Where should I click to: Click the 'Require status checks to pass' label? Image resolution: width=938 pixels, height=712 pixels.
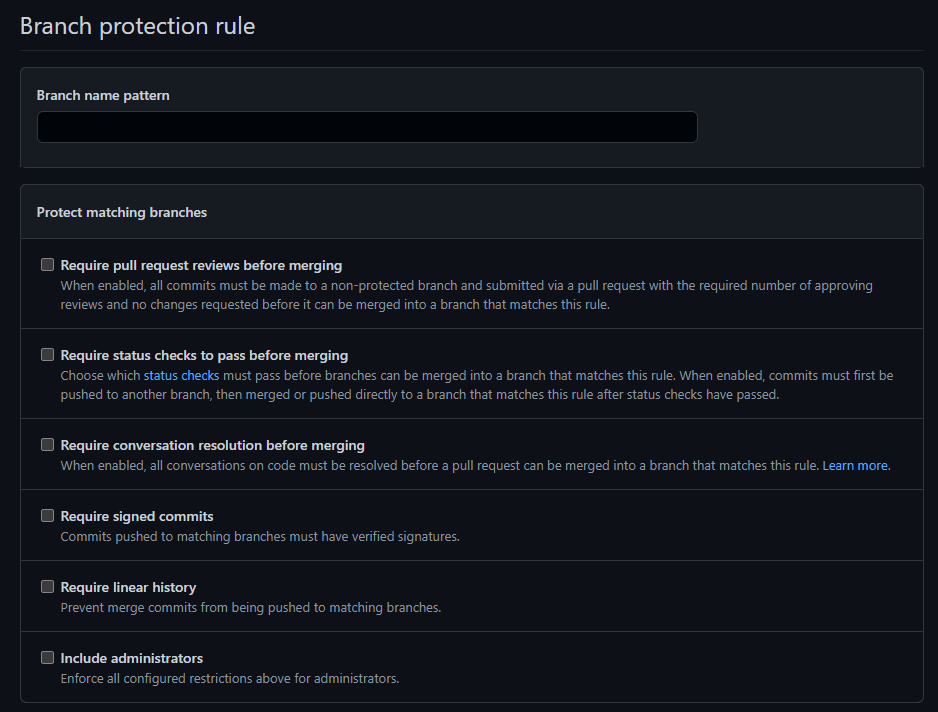[x=204, y=355]
